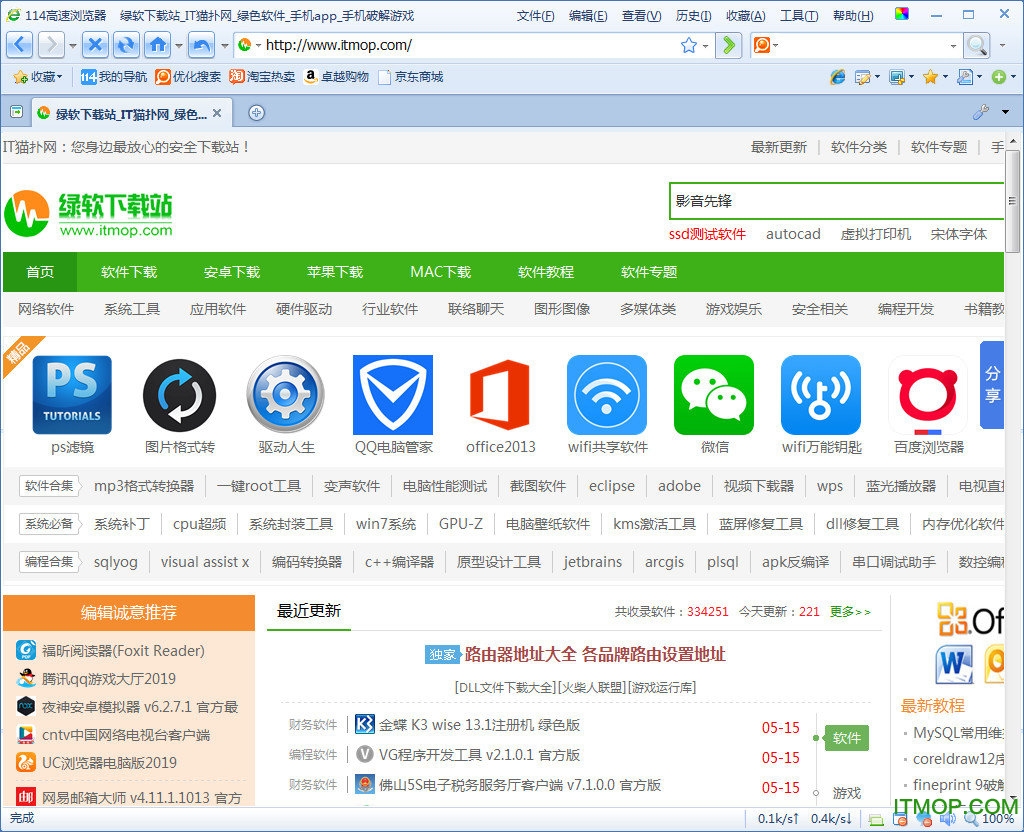Select the MAC下载 navigation tab

pyautogui.click(x=441, y=272)
